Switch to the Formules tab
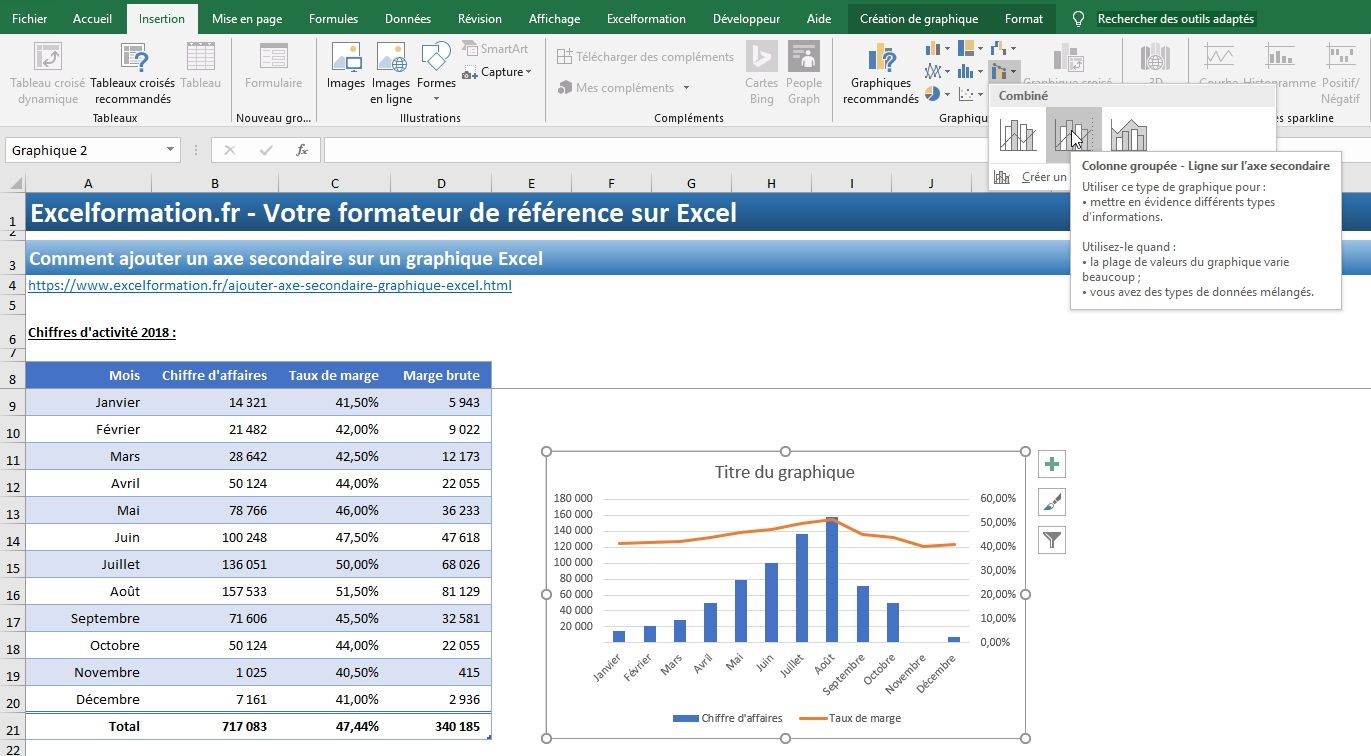 (x=334, y=18)
